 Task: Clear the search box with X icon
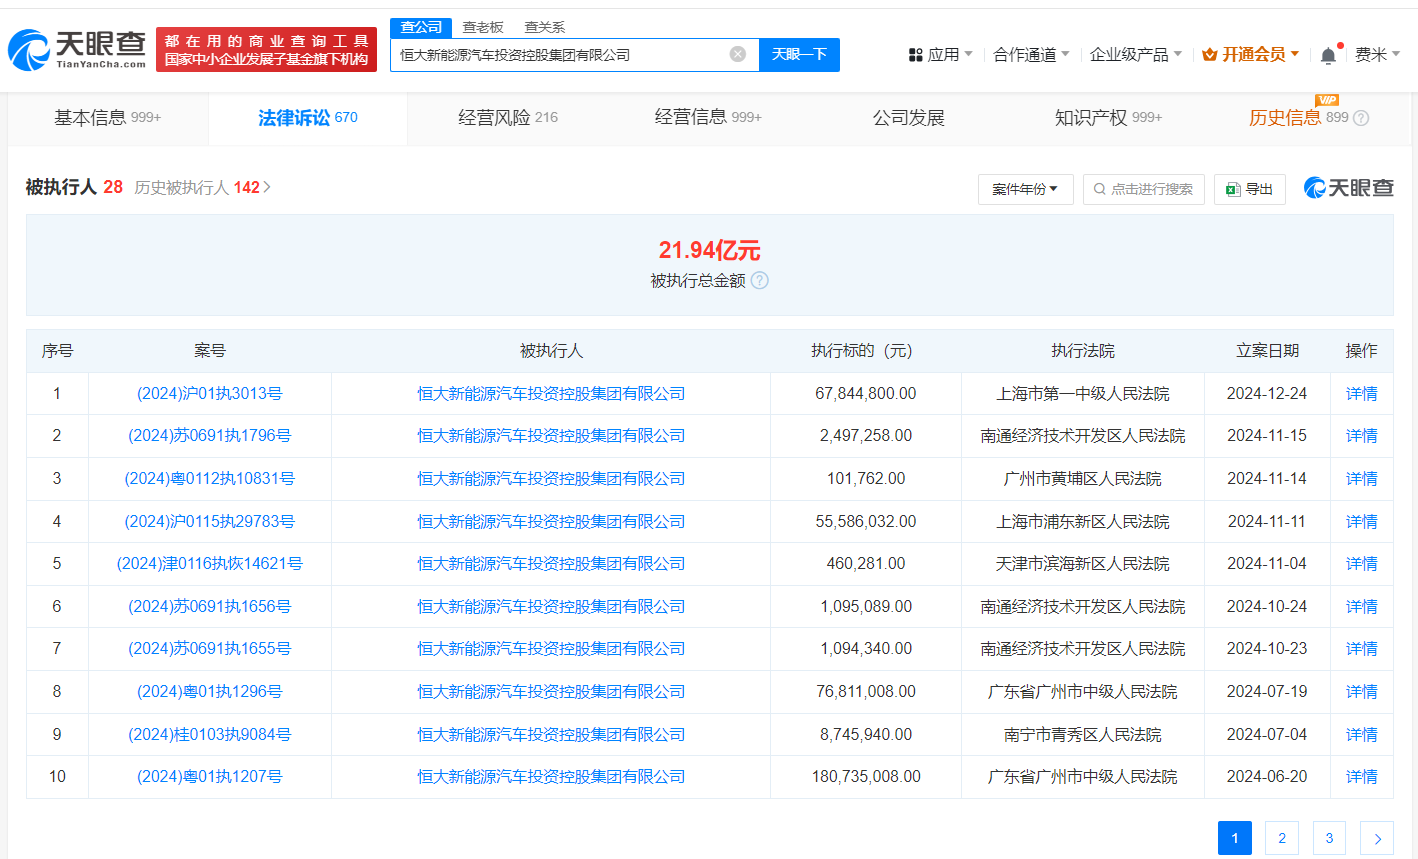(737, 54)
